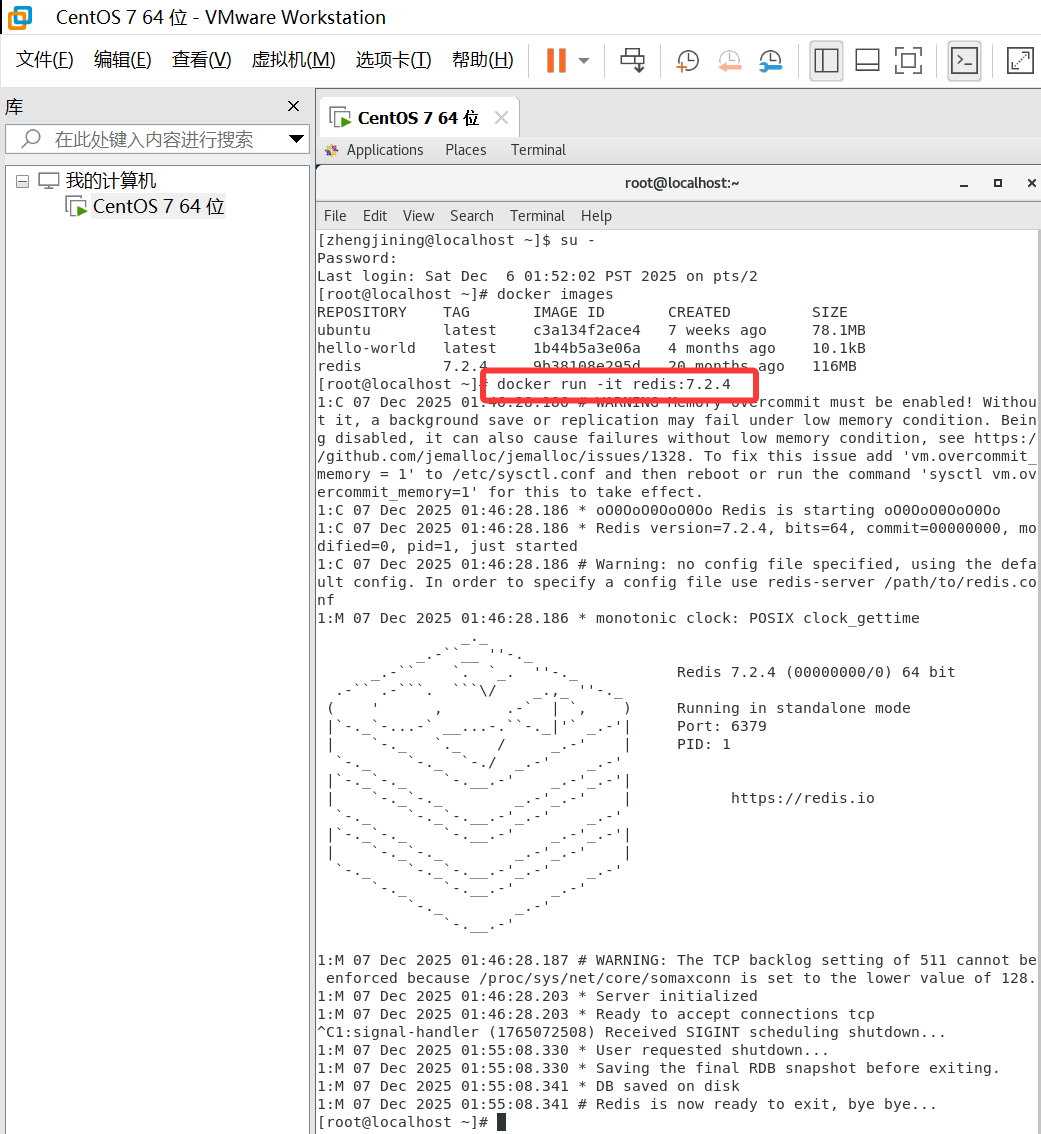Open the 虚拟机(M) menu
This screenshot has height=1134, width=1041.
pos(293,59)
